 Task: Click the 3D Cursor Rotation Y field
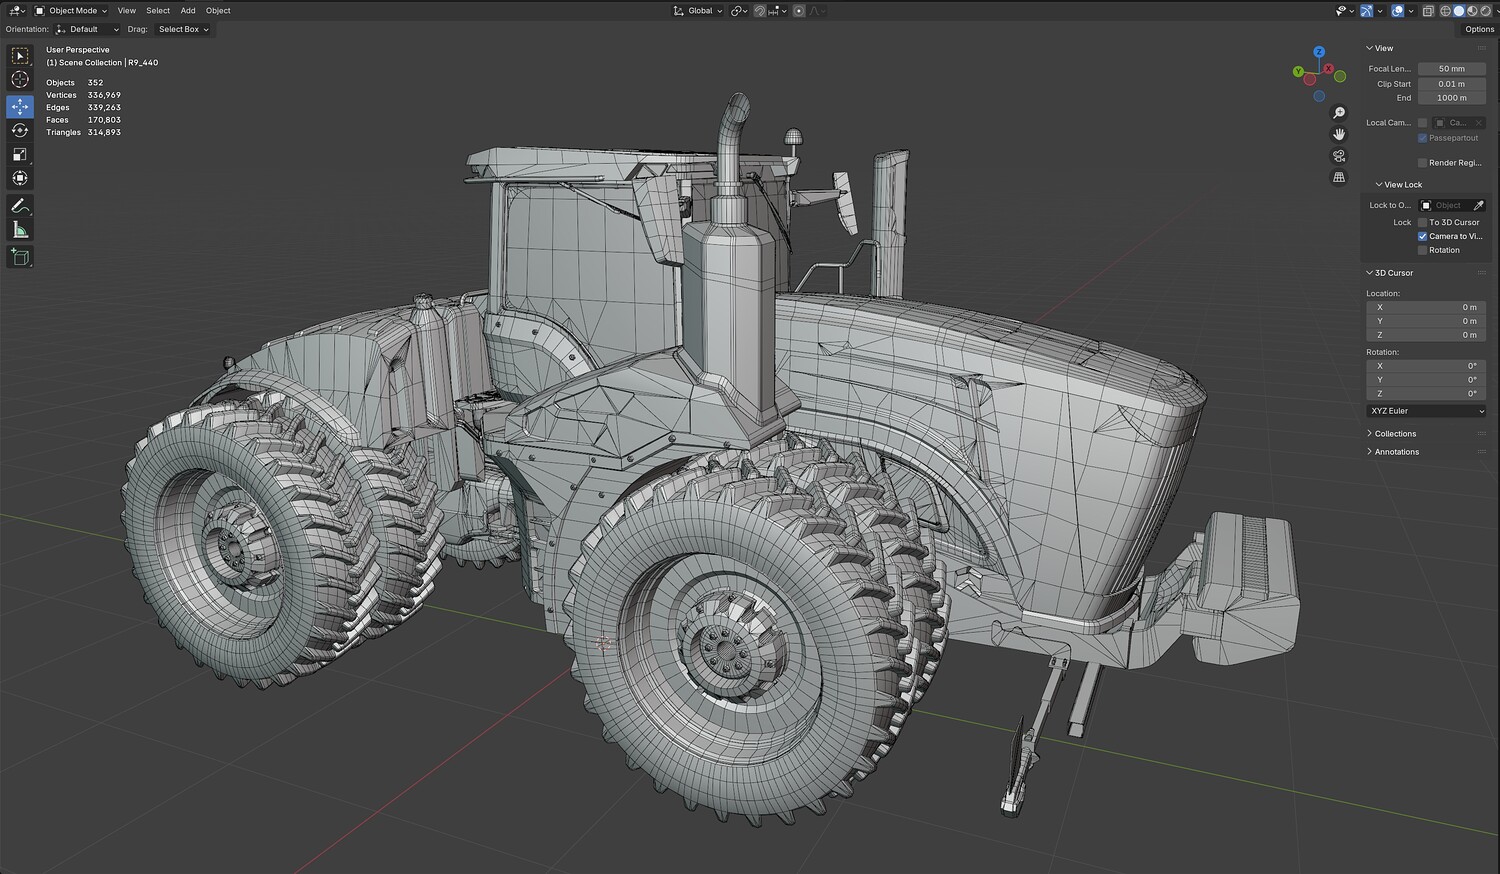tap(1426, 380)
